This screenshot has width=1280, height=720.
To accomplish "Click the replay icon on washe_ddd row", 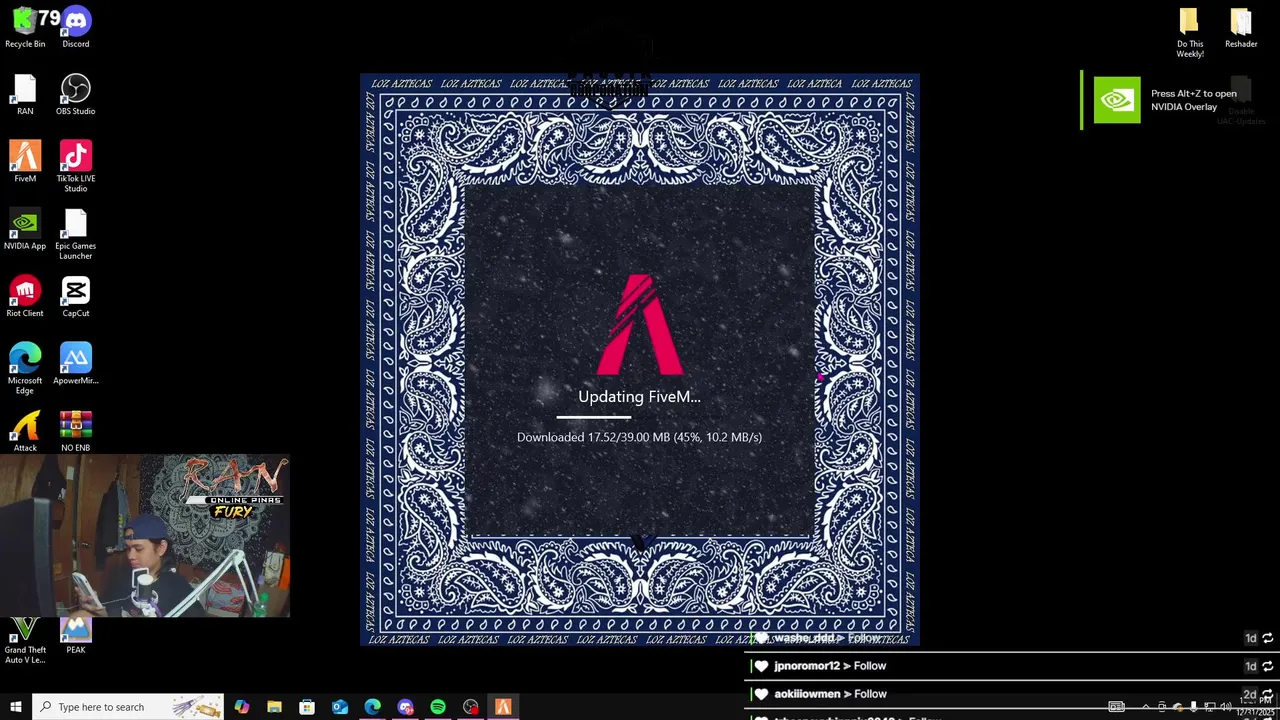I will pyautogui.click(x=1267, y=638).
